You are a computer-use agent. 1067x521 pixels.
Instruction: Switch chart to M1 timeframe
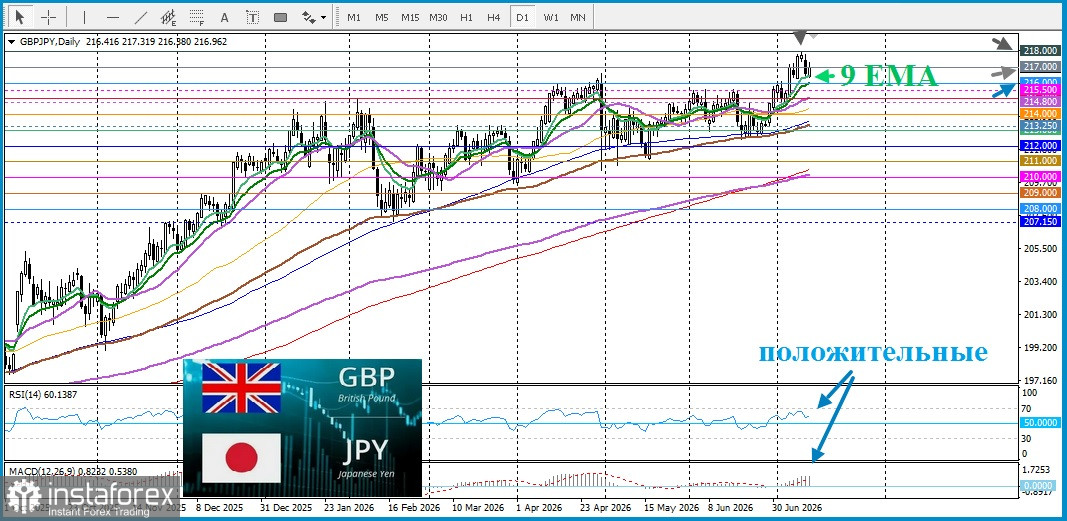coord(354,18)
